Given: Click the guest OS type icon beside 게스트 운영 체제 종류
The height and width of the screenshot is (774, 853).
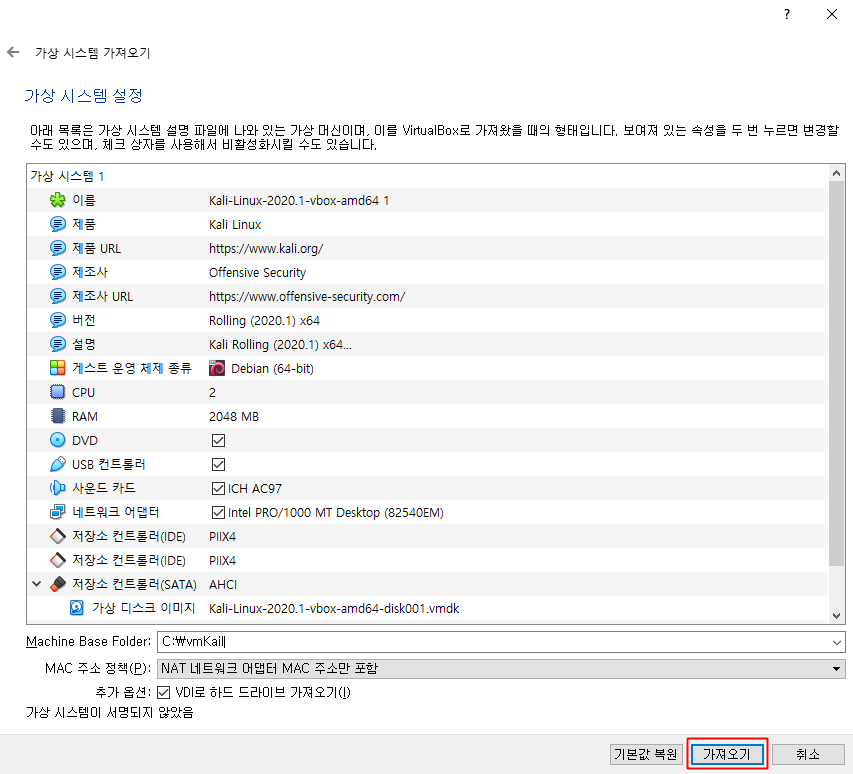Looking at the screenshot, I should click(58, 368).
